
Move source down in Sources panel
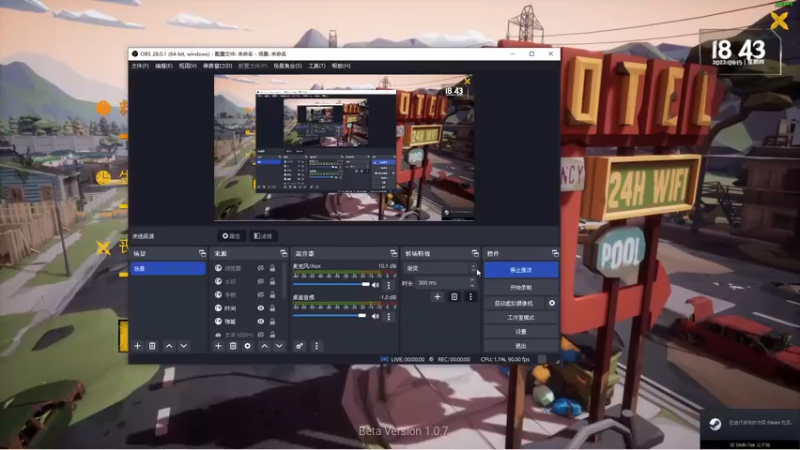click(279, 346)
